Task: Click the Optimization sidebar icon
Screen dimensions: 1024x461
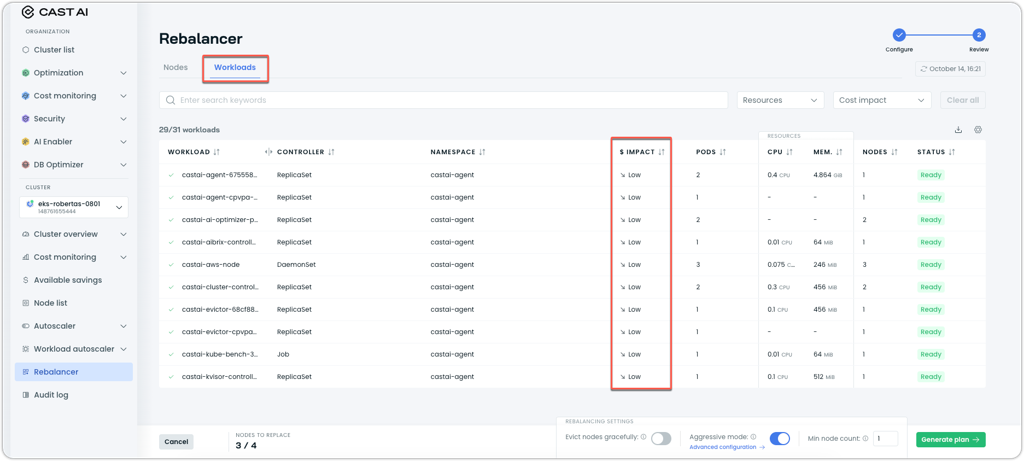Action: pos(25,72)
